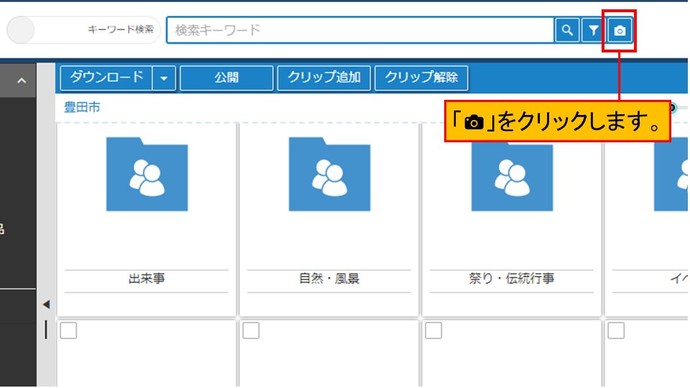The width and height of the screenshot is (690, 388).
Task: Click the camera image search icon
Action: pos(620,30)
